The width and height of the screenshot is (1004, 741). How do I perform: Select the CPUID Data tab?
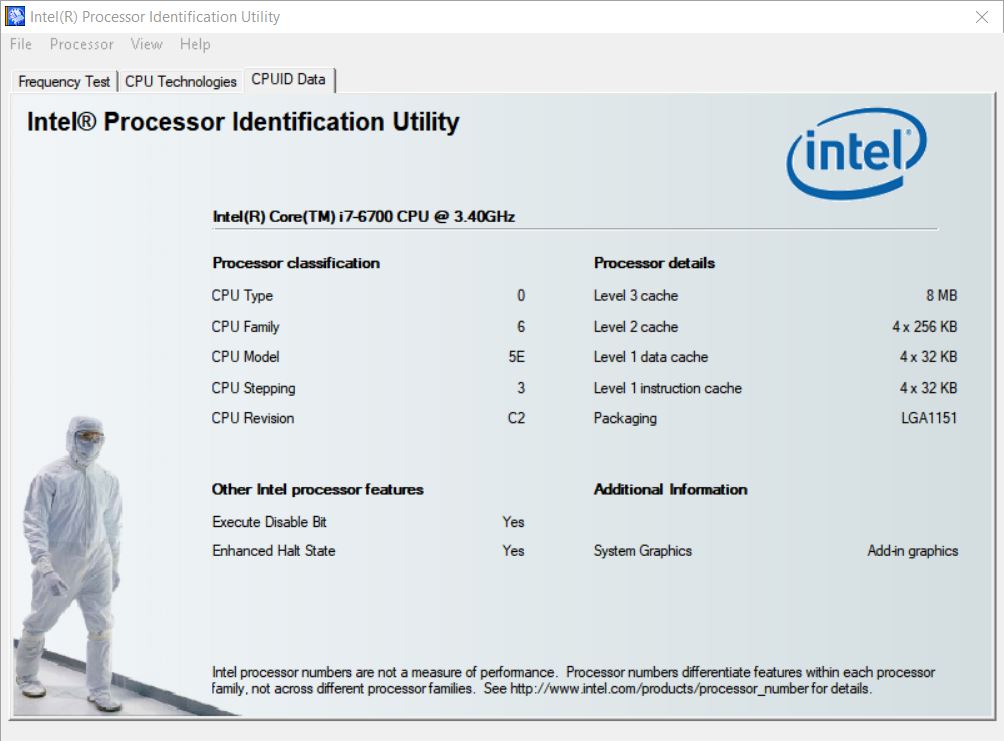point(288,79)
